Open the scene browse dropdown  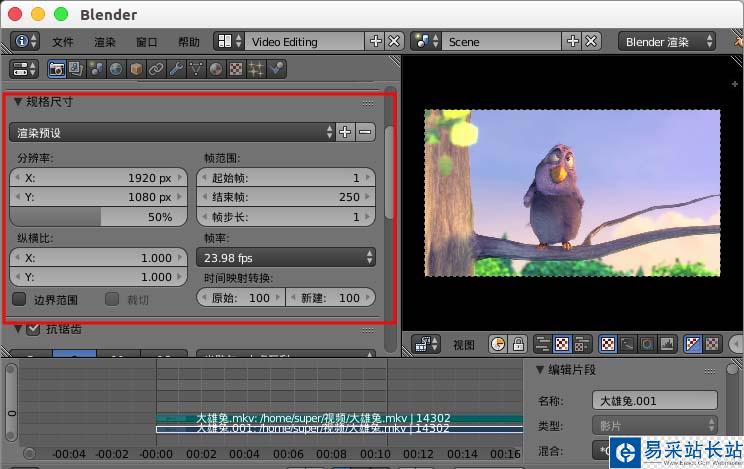427,41
